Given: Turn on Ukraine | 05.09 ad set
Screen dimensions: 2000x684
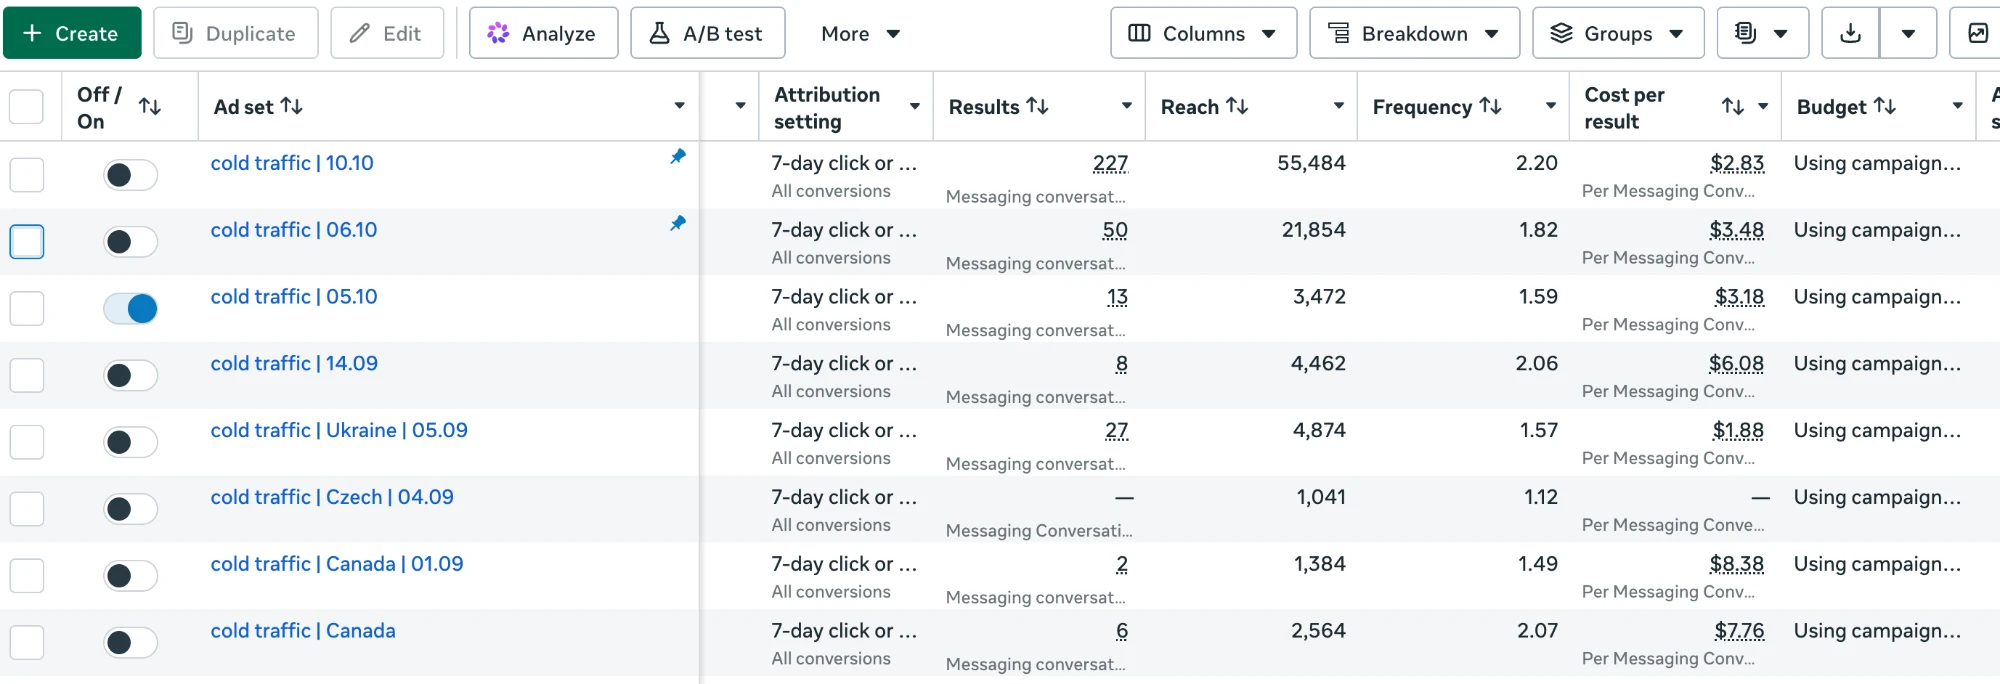Looking at the screenshot, I should tap(130, 442).
